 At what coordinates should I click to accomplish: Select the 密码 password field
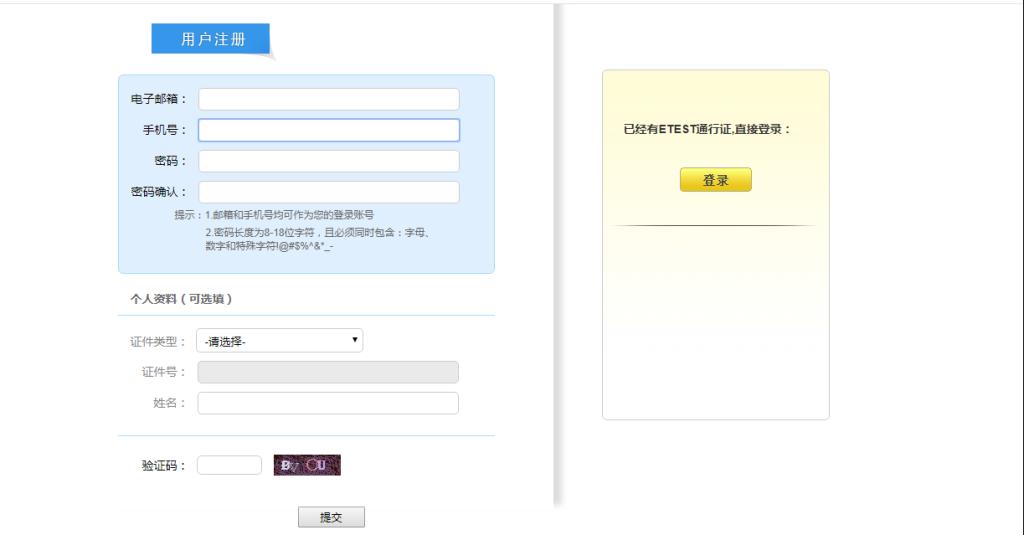(328, 161)
